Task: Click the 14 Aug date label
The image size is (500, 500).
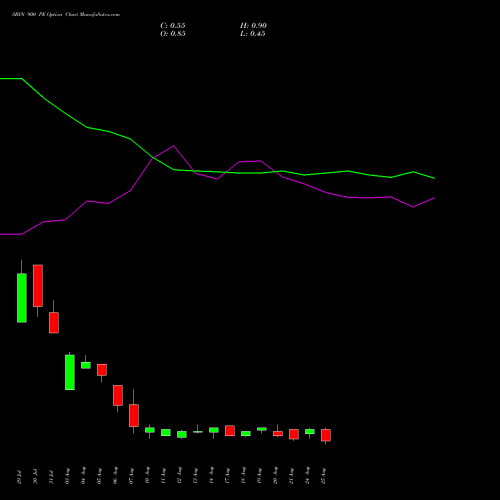Action: point(211,476)
